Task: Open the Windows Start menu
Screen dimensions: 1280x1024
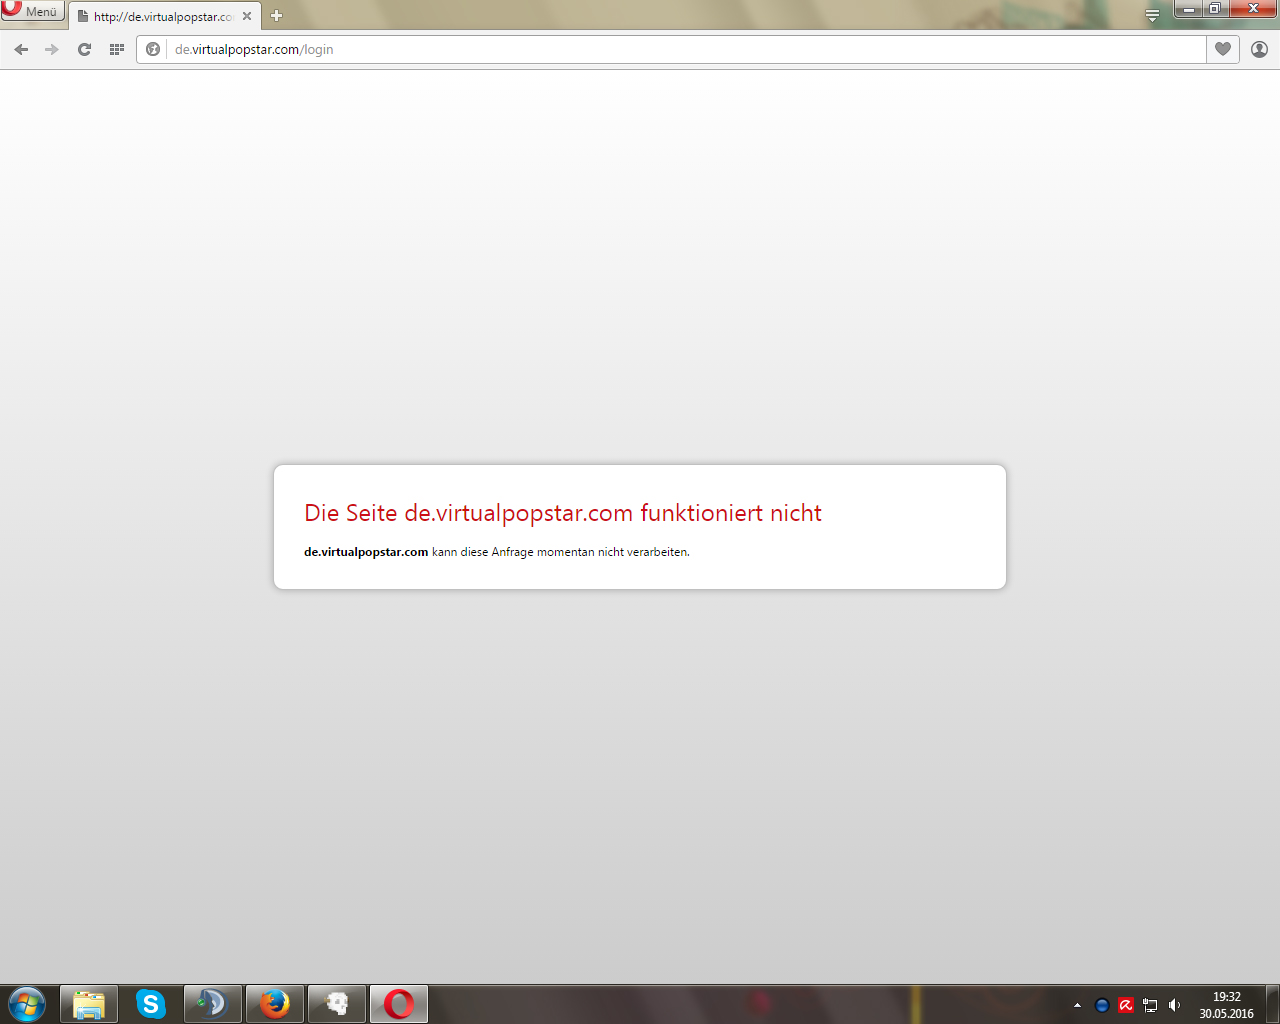Action: click(27, 1004)
